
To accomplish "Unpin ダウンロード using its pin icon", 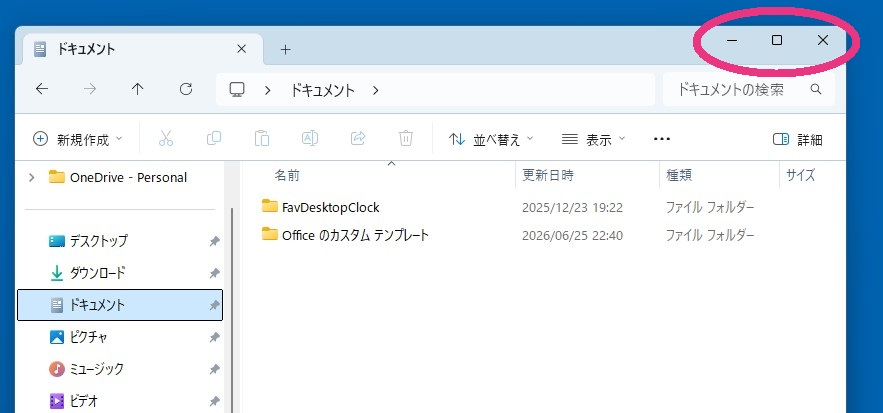I will [x=214, y=273].
